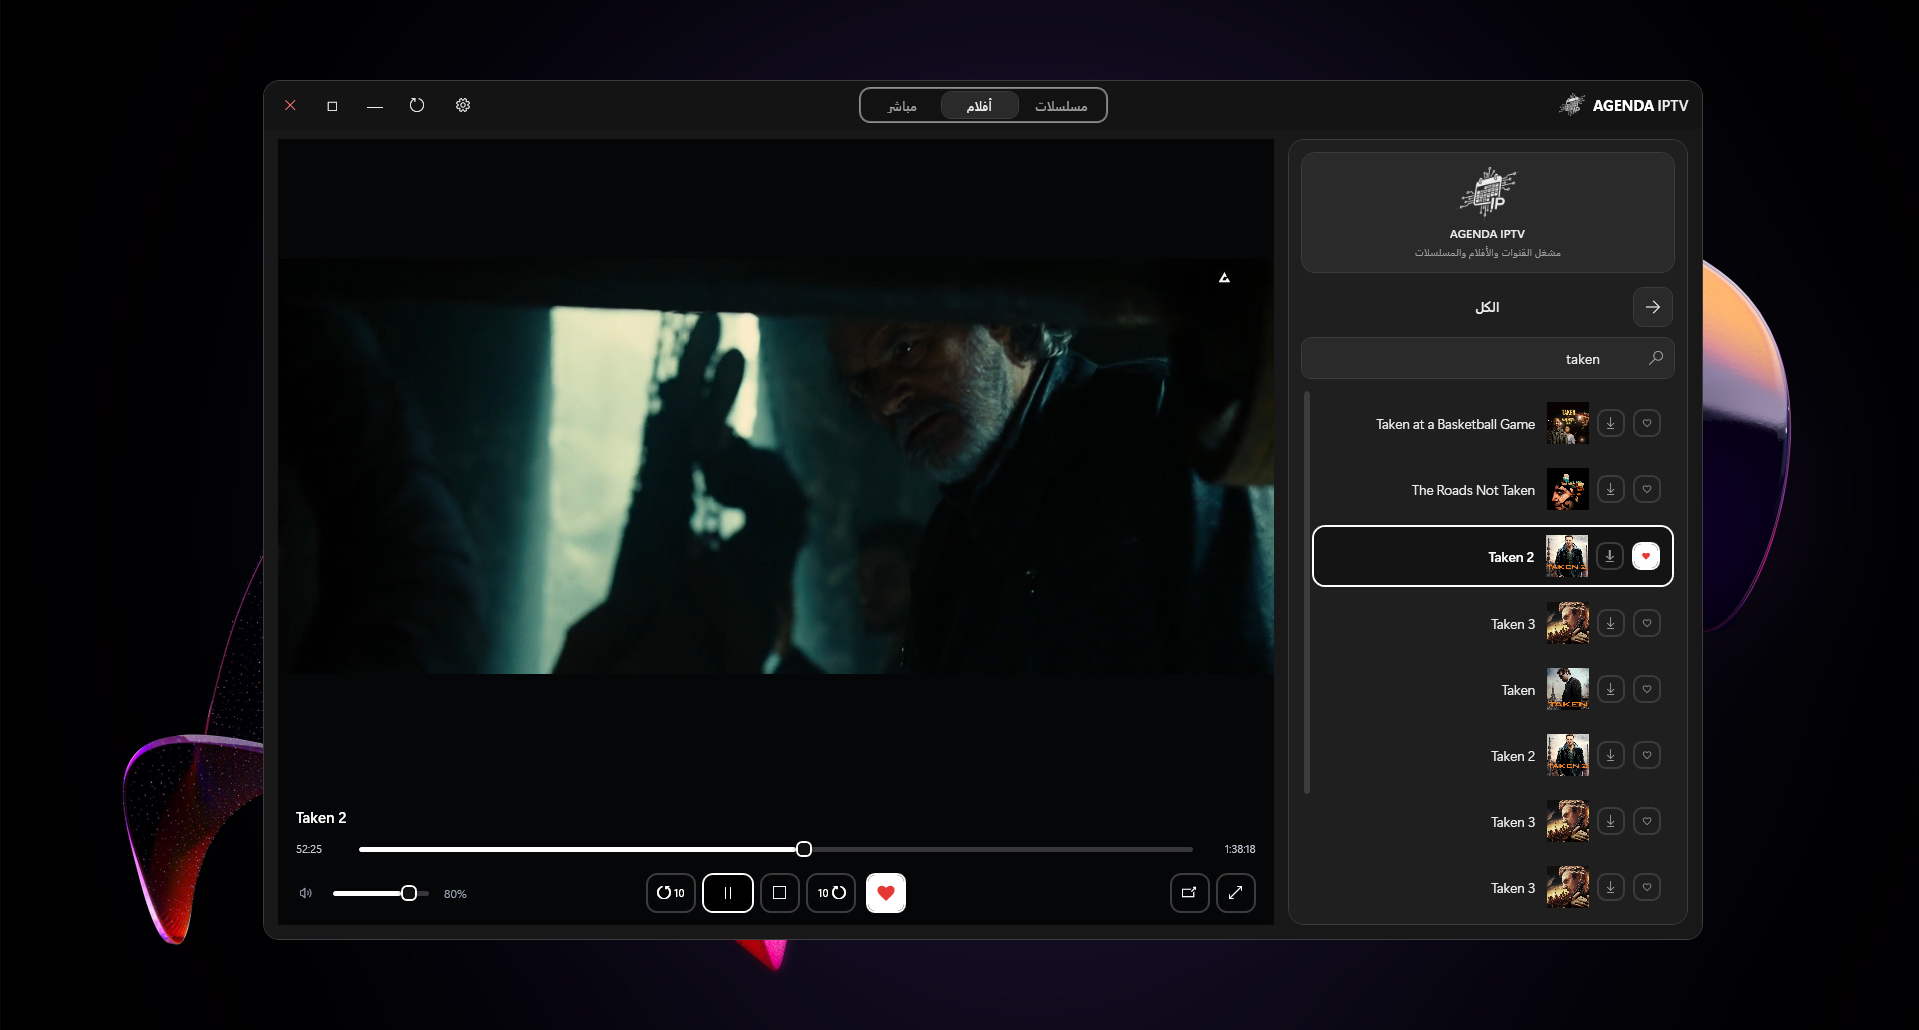The image size is (1919, 1030).
Task: Download the highlighted Taken 2 movie
Action: [x=1610, y=556]
